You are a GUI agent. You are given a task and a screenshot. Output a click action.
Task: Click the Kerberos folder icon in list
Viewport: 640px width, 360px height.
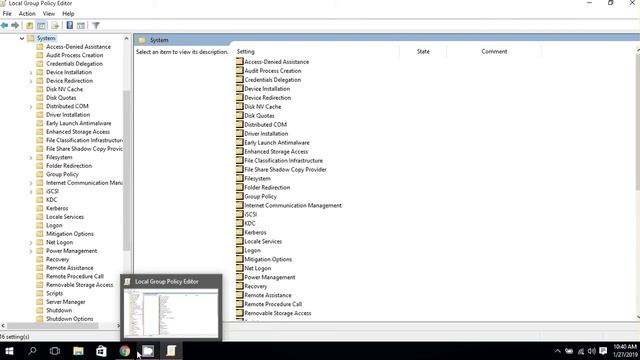(x=240, y=232)
